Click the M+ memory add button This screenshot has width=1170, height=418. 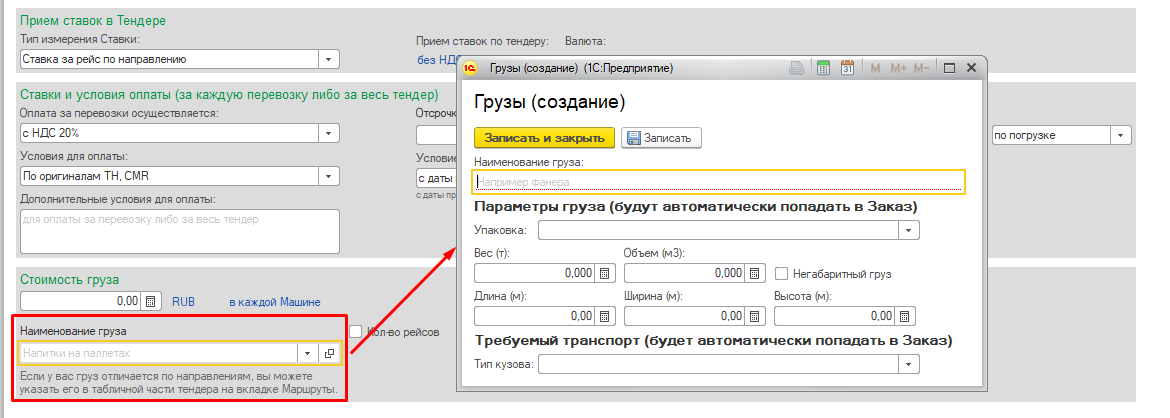pos(898,68)
